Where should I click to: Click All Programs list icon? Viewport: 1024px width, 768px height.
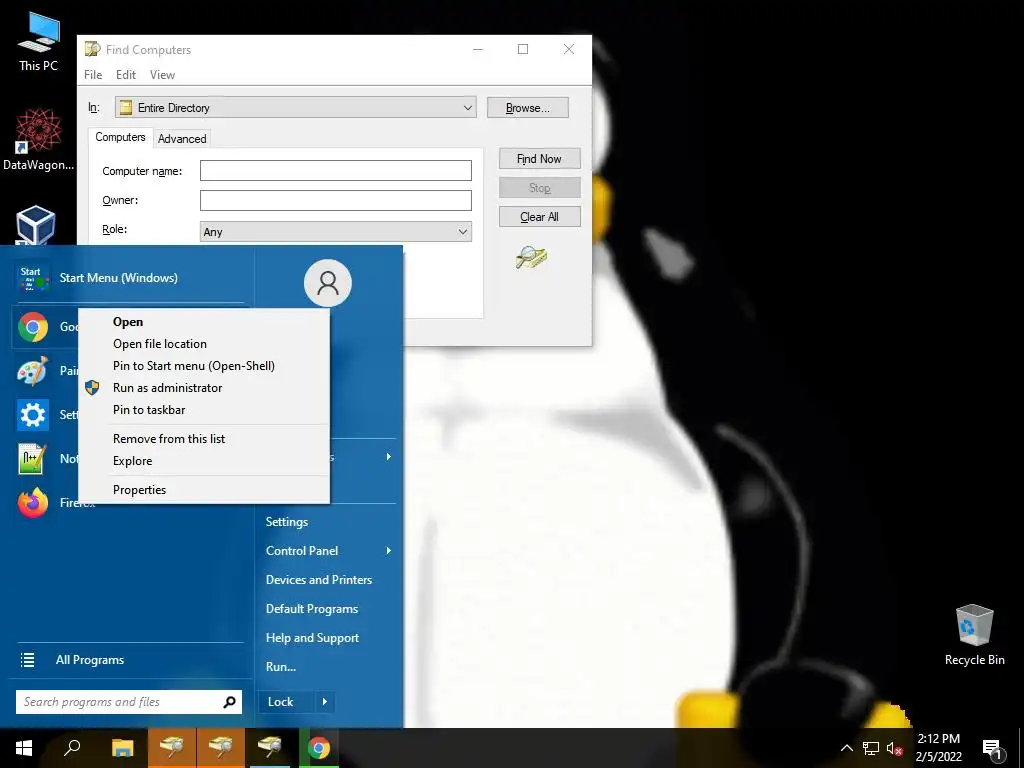[x=27, y=660]
